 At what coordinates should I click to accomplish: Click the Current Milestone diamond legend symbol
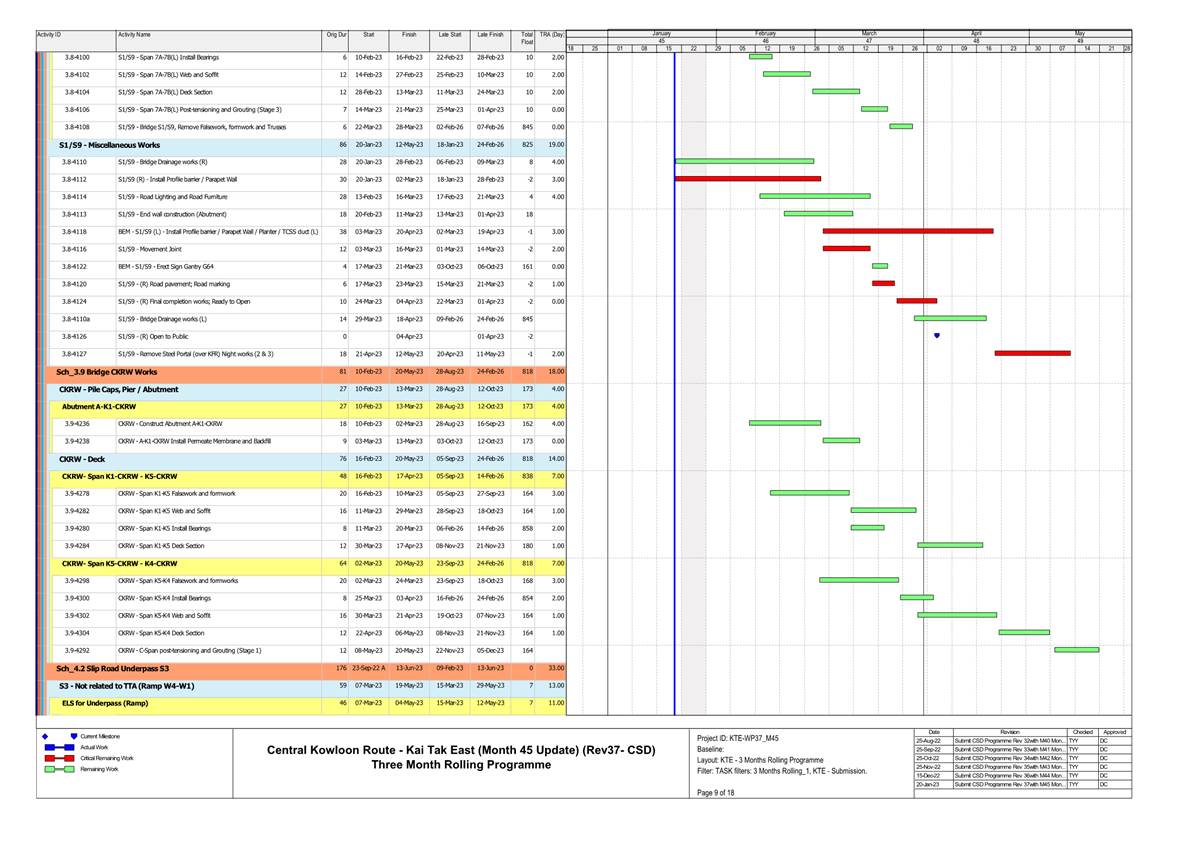pos(45,737)
